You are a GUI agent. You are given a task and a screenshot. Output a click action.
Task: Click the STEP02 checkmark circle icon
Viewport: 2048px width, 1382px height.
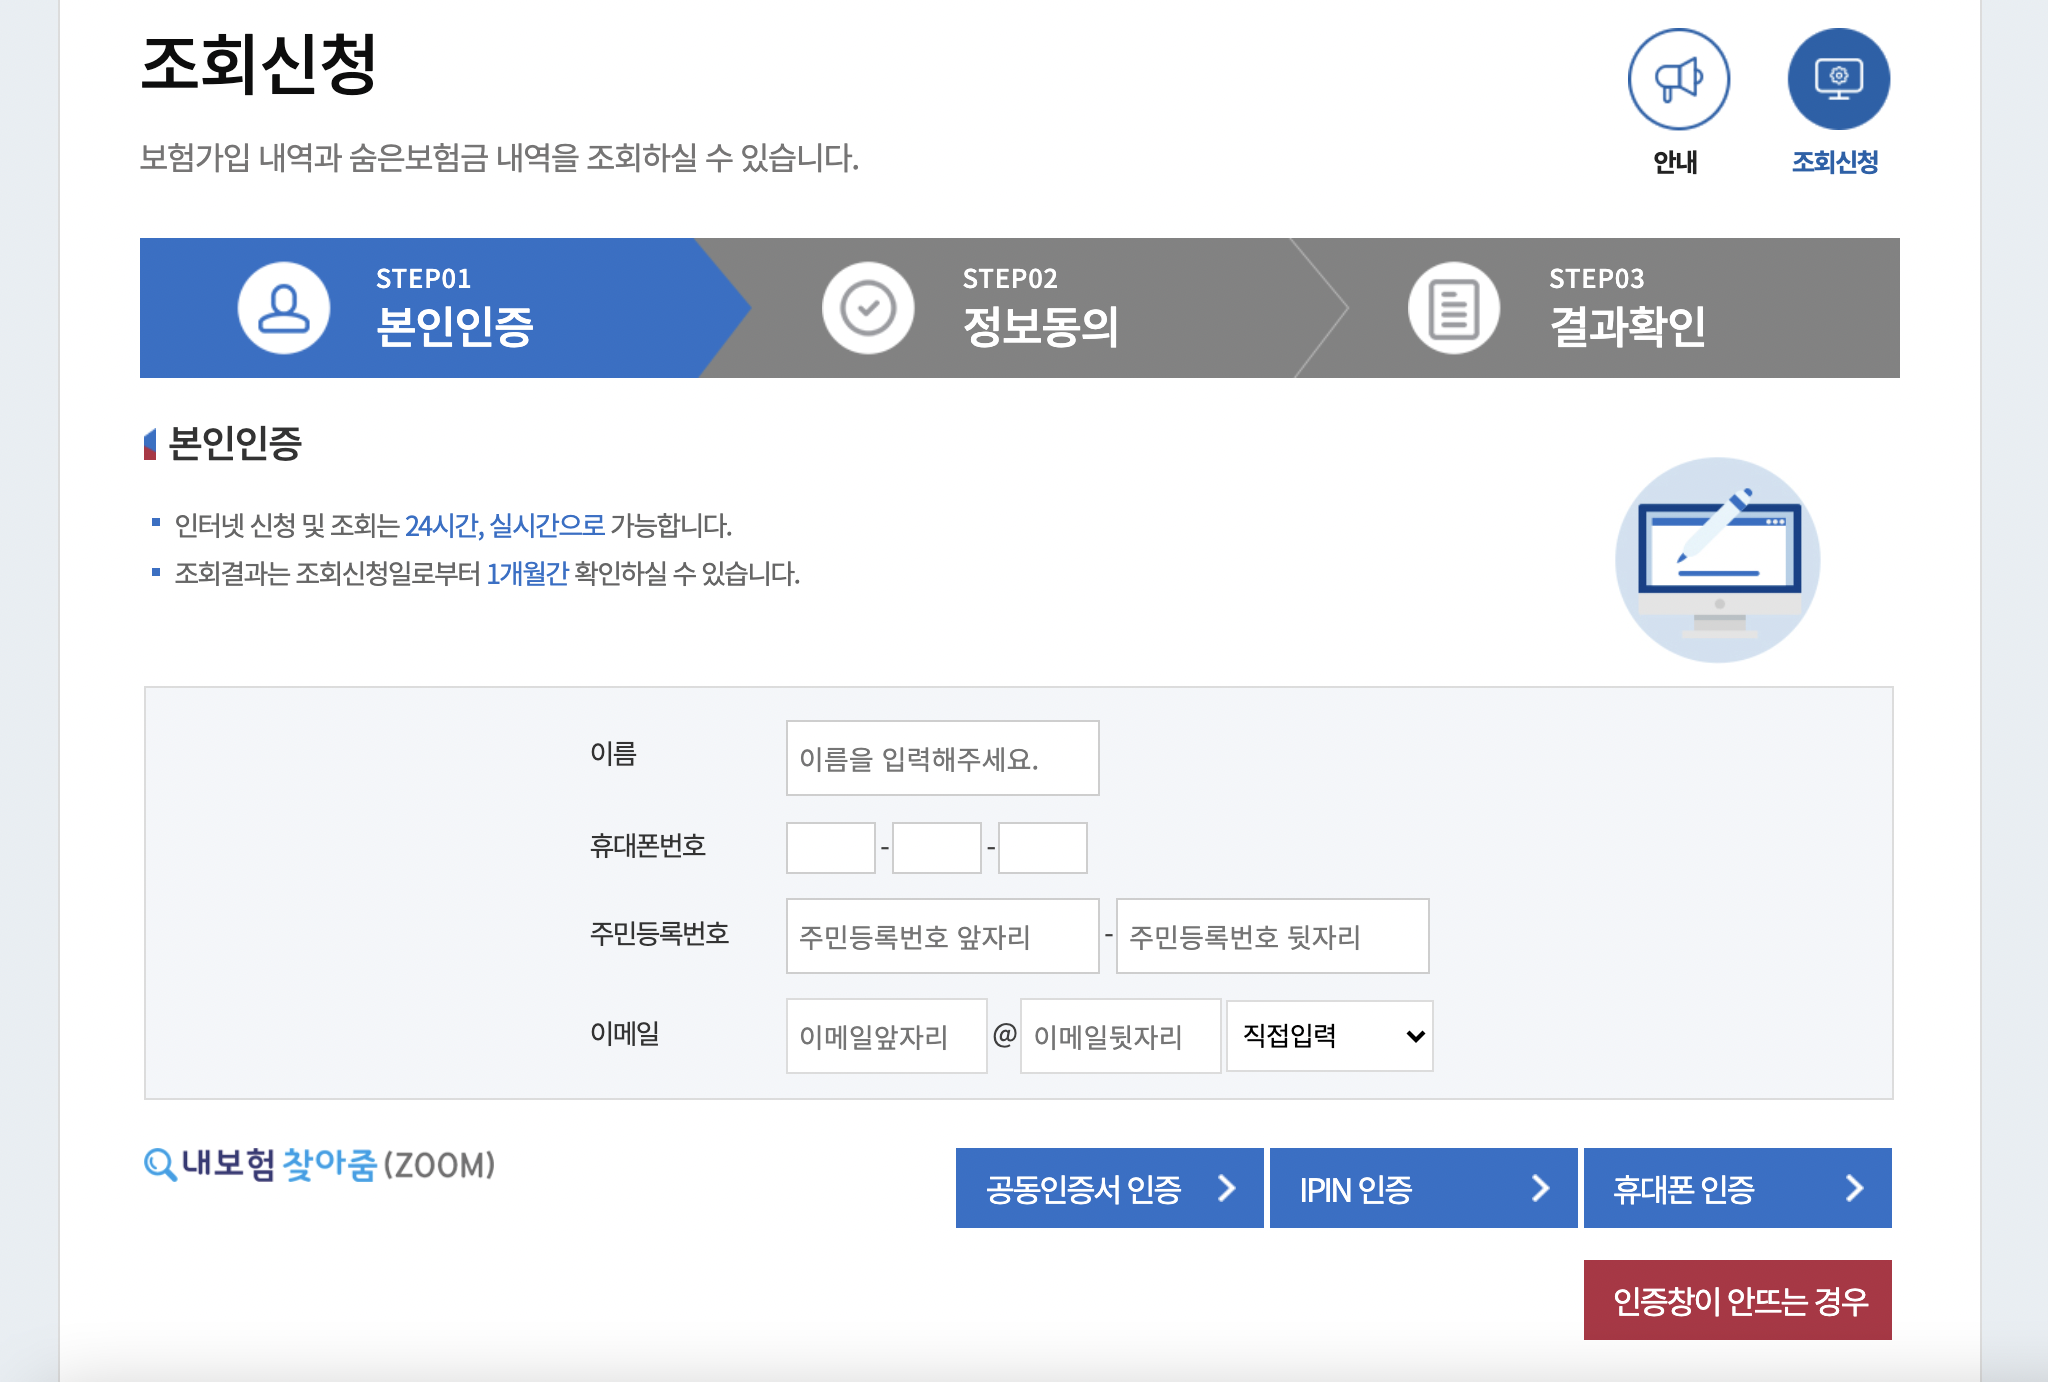click(867, 308)
